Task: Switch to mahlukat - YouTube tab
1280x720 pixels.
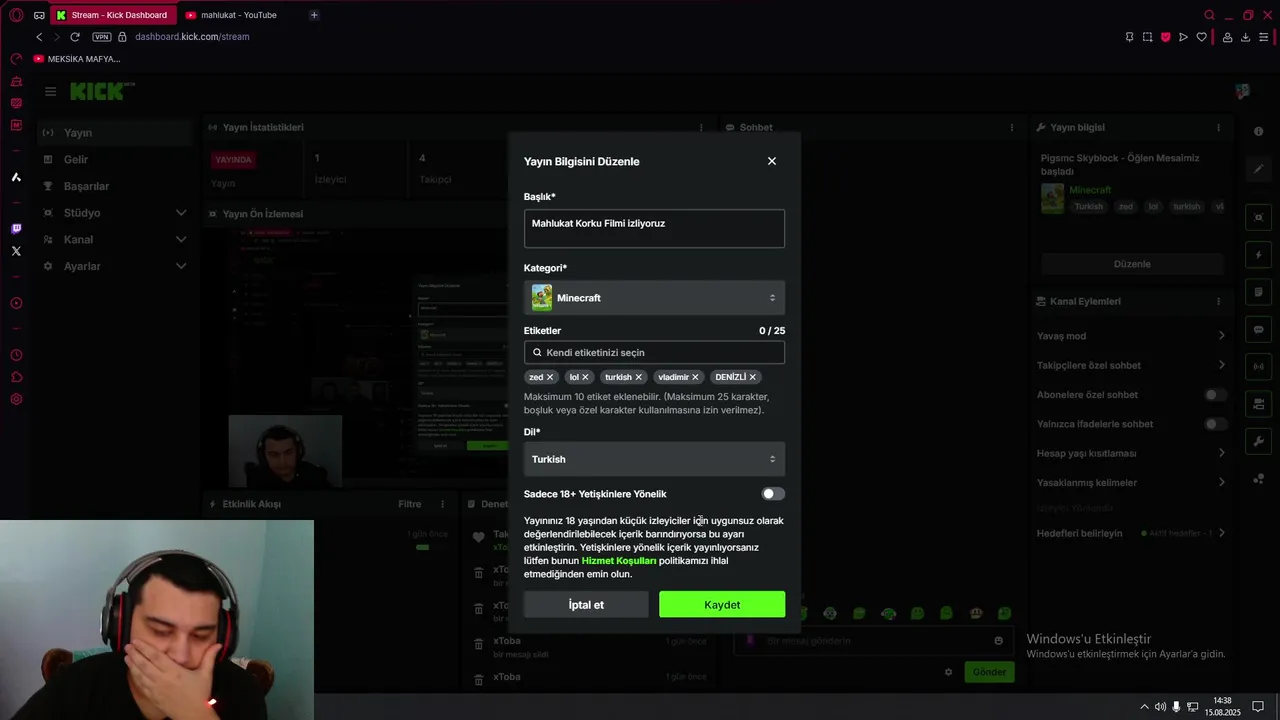Action: point(239,15)
